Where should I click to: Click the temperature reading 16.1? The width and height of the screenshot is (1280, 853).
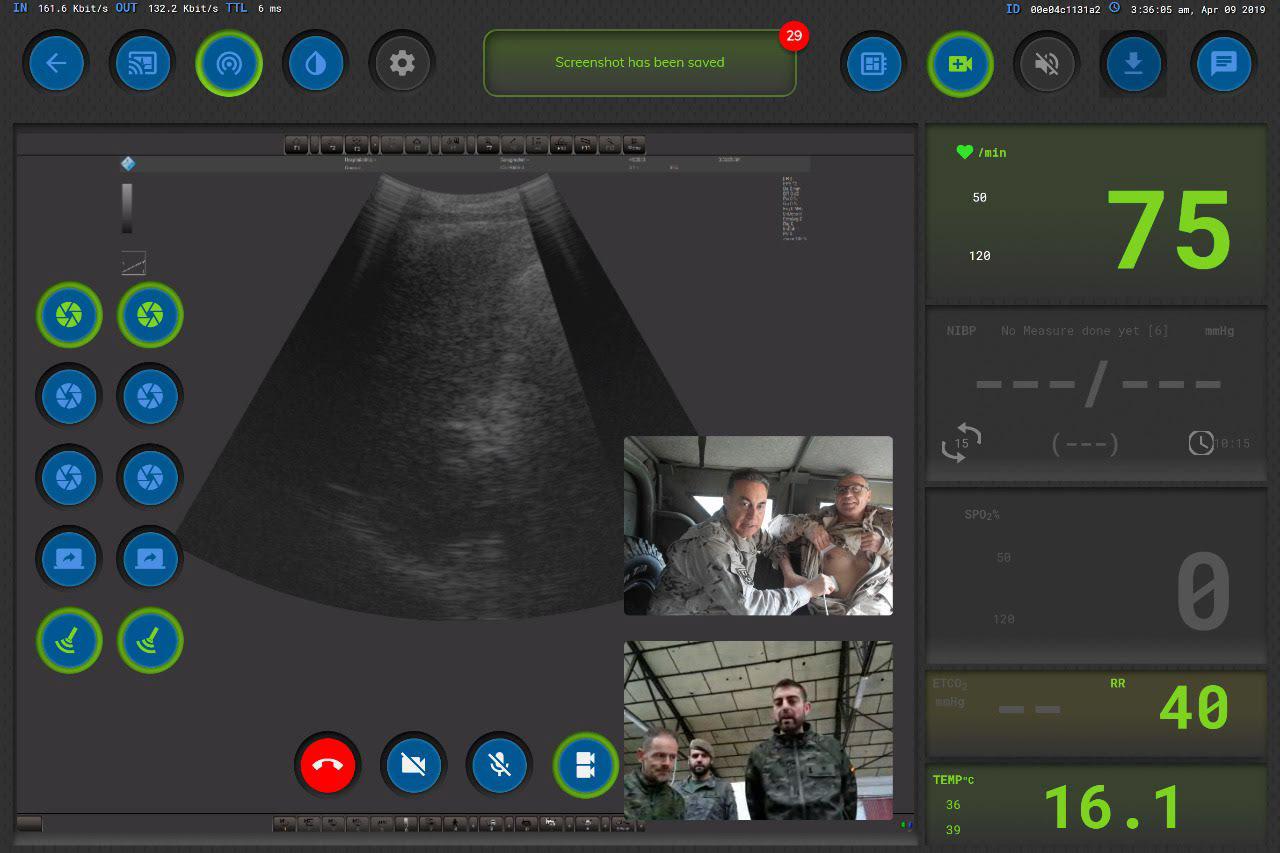[x=1112, y=807]
